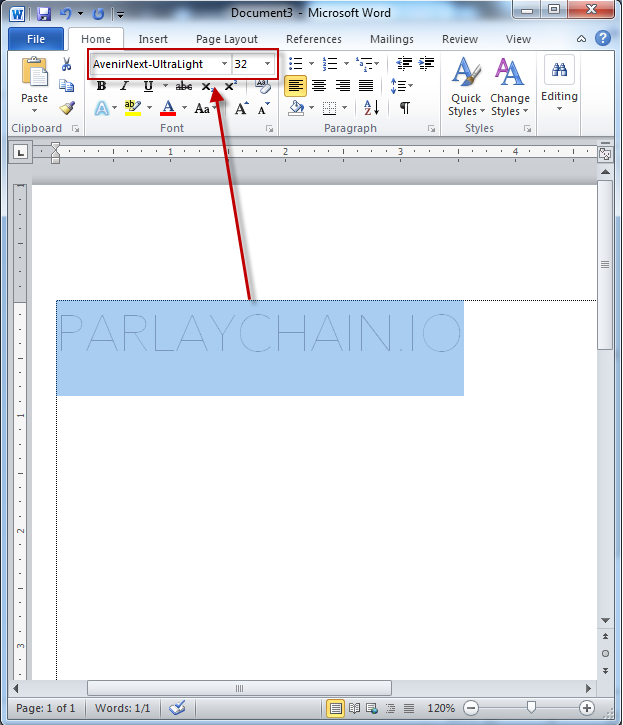
Task: Click the Paste clipboard icon
Action: pos(35,73)
